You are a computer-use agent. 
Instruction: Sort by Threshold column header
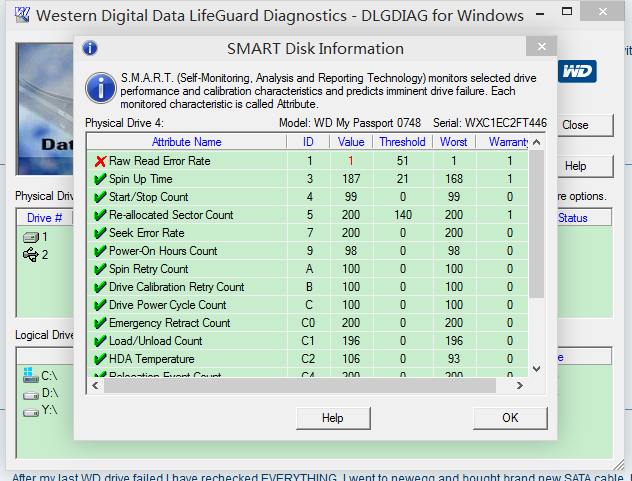[402, 142]
